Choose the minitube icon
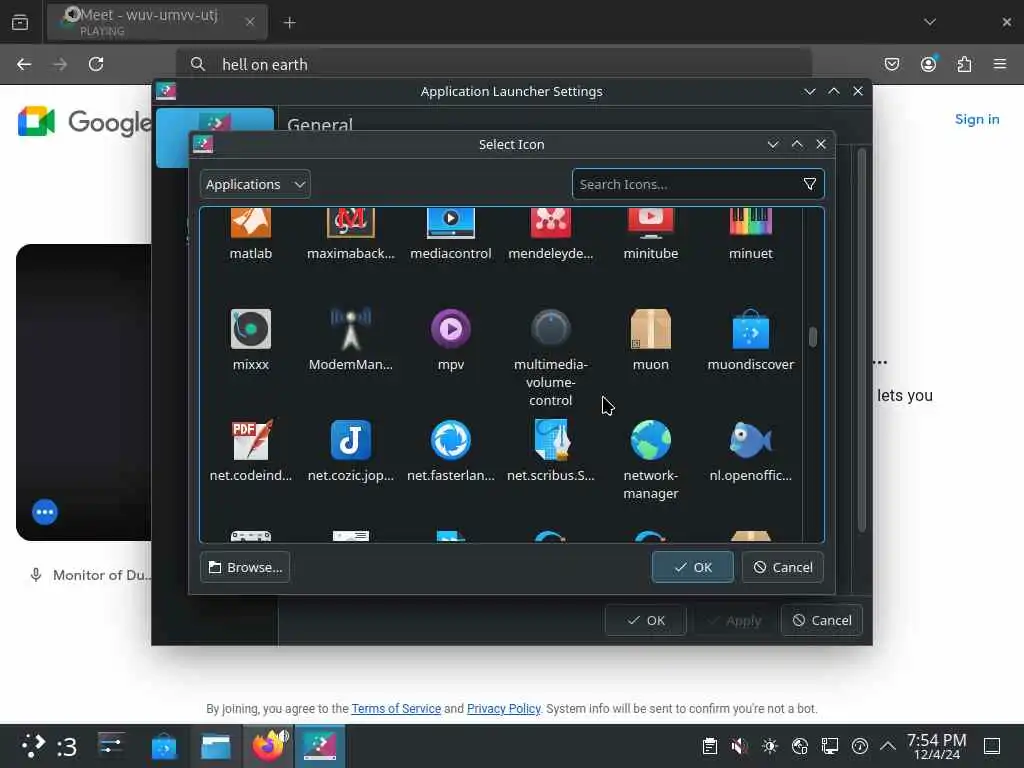Viewport: 1024px width, 768px height. (x=650, y=223)
